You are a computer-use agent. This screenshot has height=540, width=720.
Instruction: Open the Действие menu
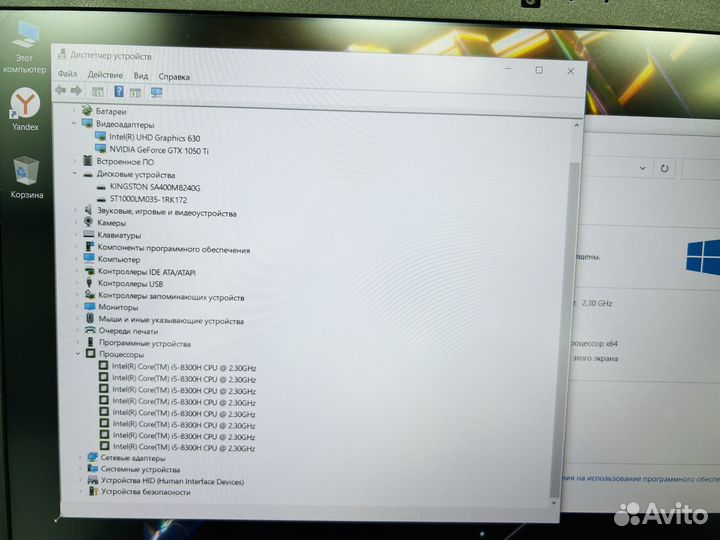pos(105,74)
